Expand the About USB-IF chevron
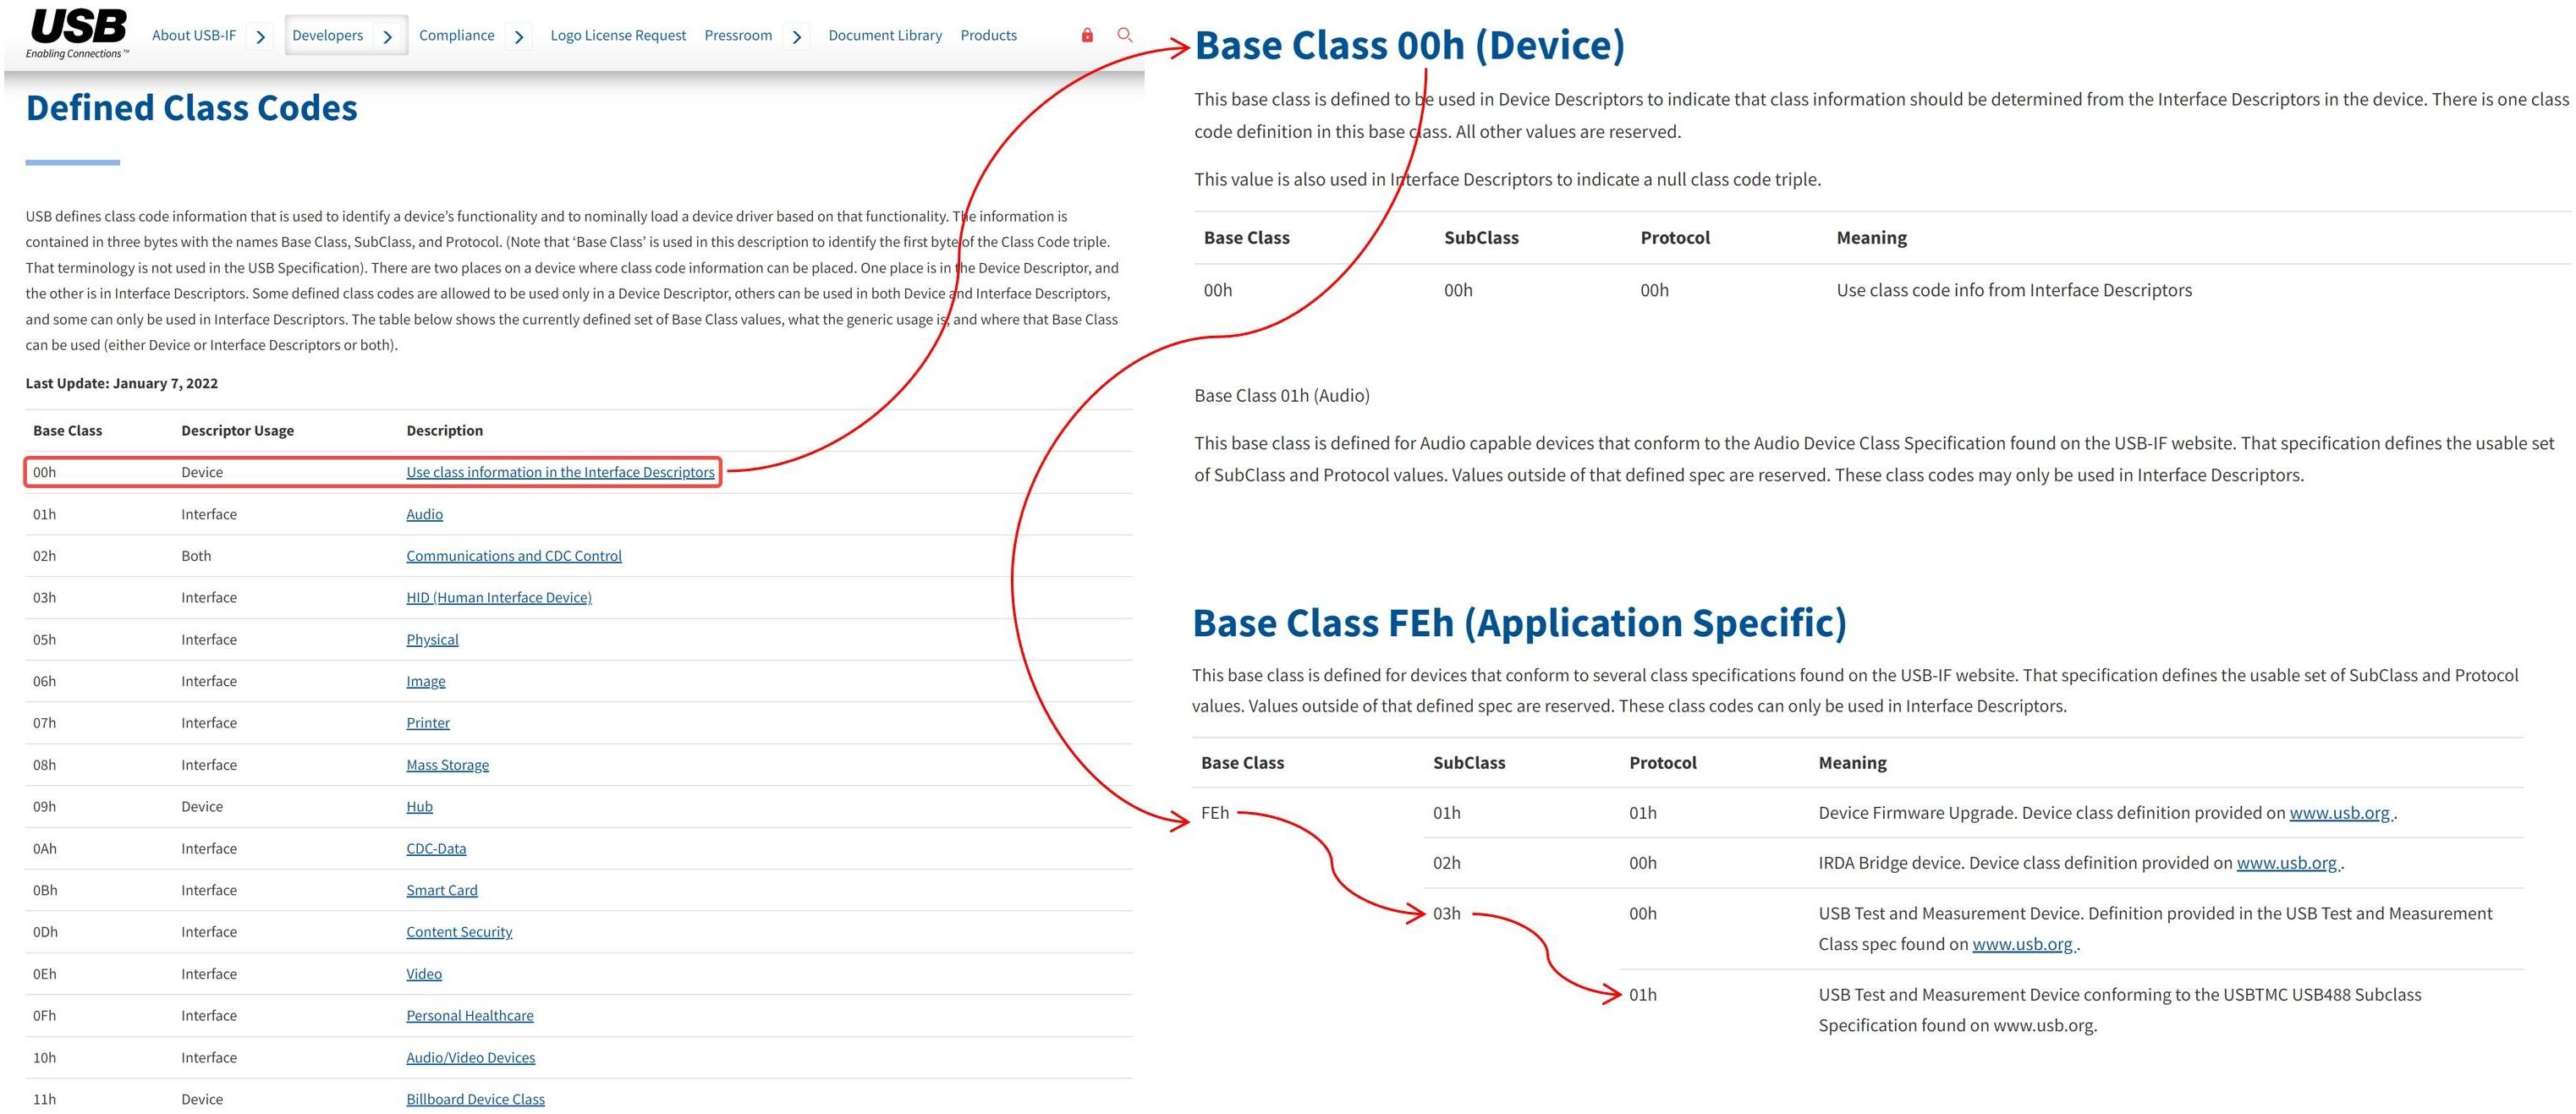The width and height of the screenshot is (2576, 1114). (260, 37)
